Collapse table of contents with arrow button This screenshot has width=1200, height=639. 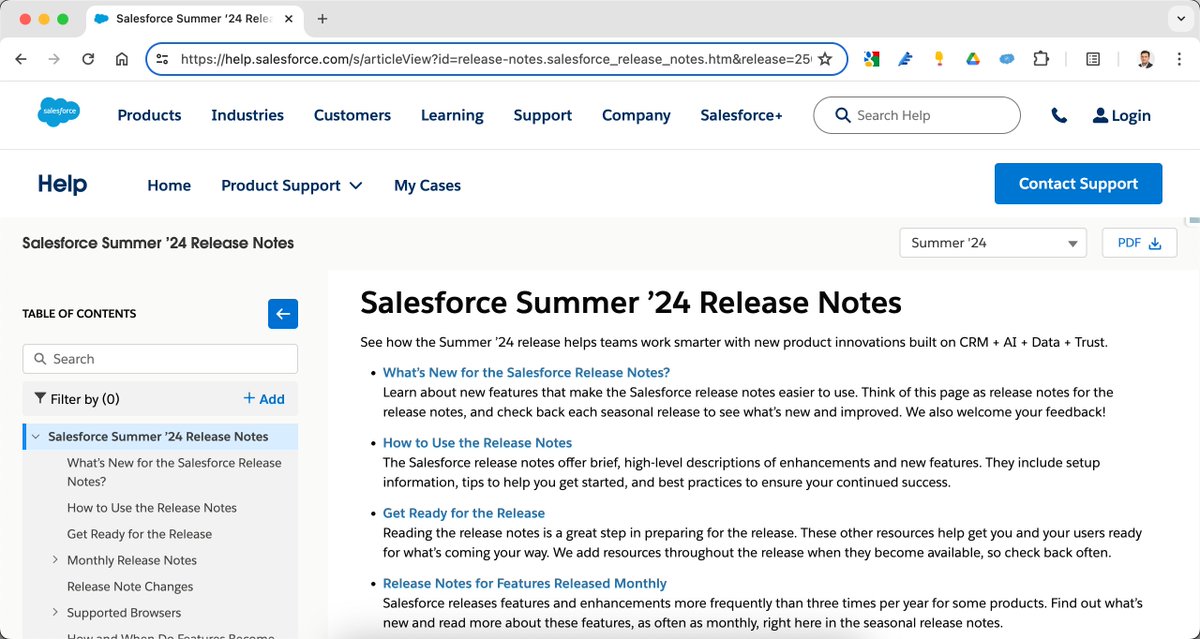[283, 314]
